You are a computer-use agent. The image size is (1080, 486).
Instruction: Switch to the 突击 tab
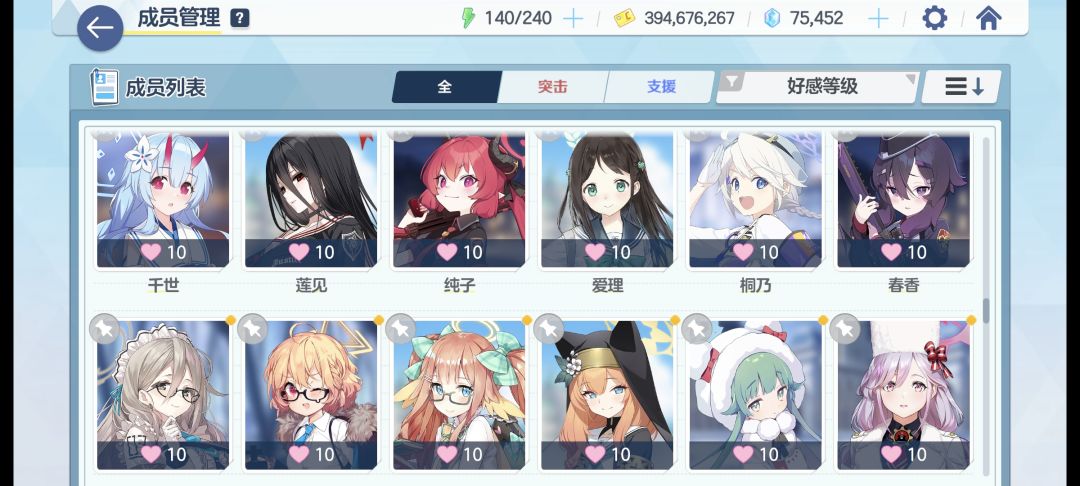coord(552,87)
